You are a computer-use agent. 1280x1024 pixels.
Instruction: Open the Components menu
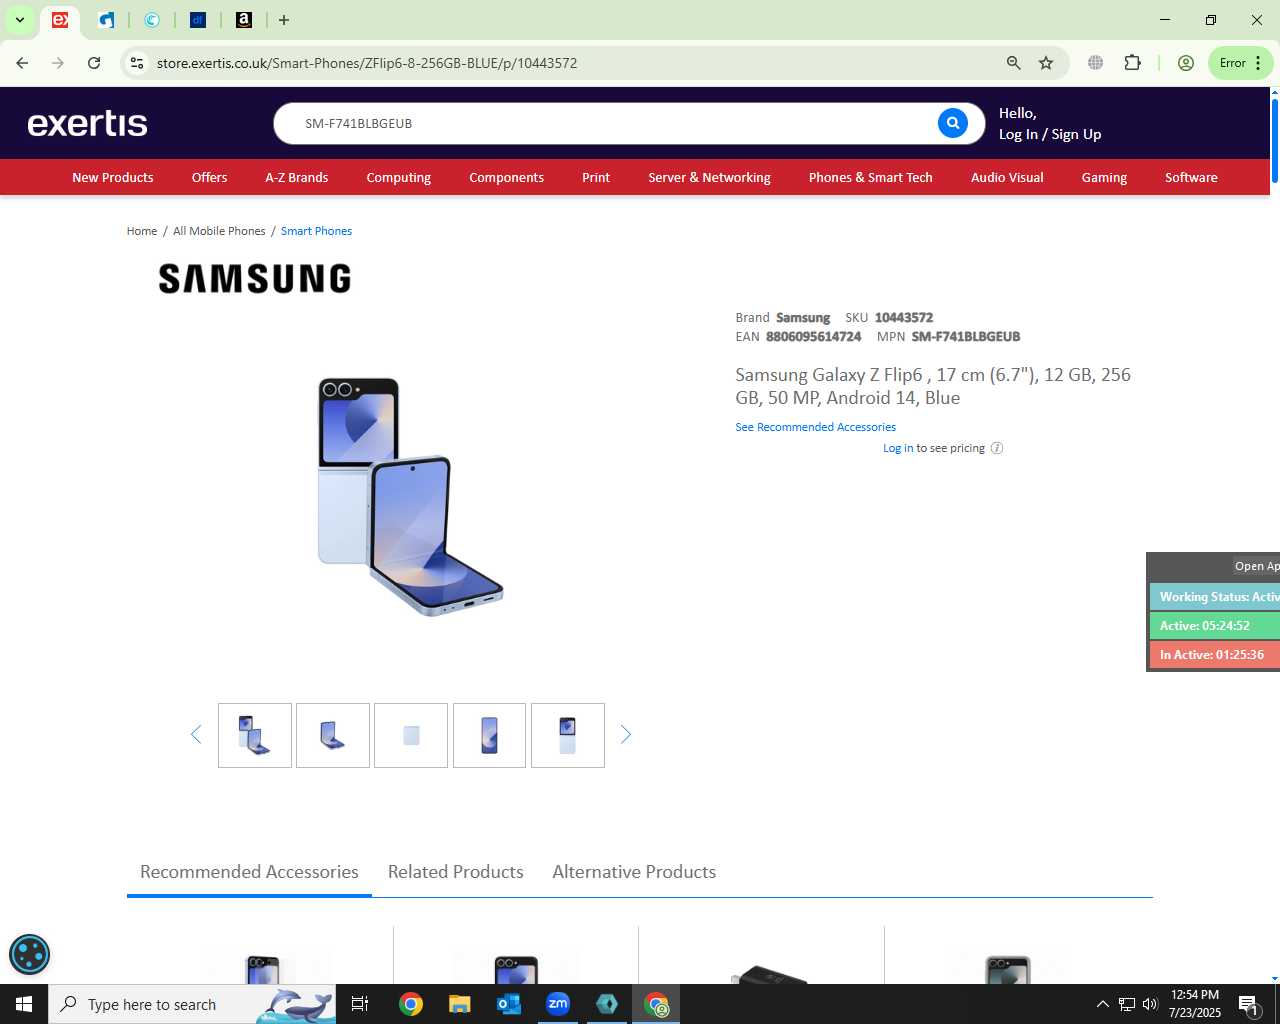tap(507, 177)
